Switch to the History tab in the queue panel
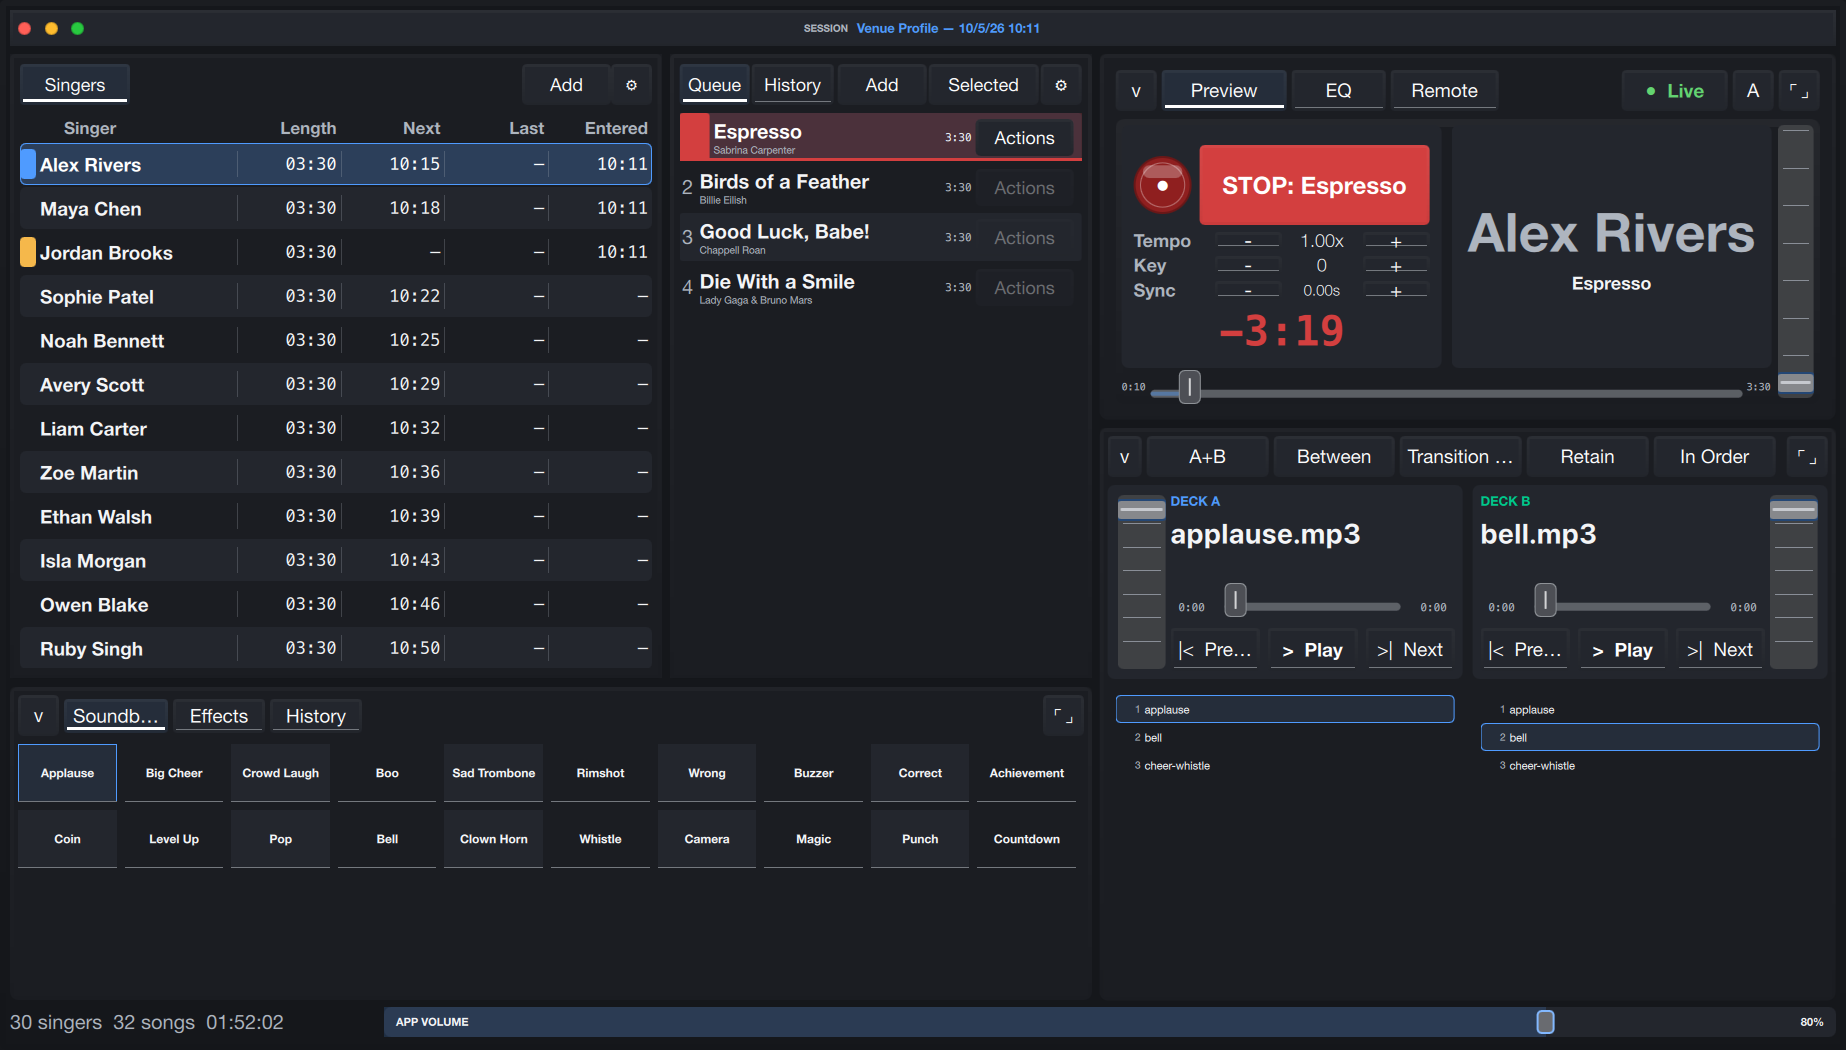This screenshot has width=1846, height=1050. (792, 85)
